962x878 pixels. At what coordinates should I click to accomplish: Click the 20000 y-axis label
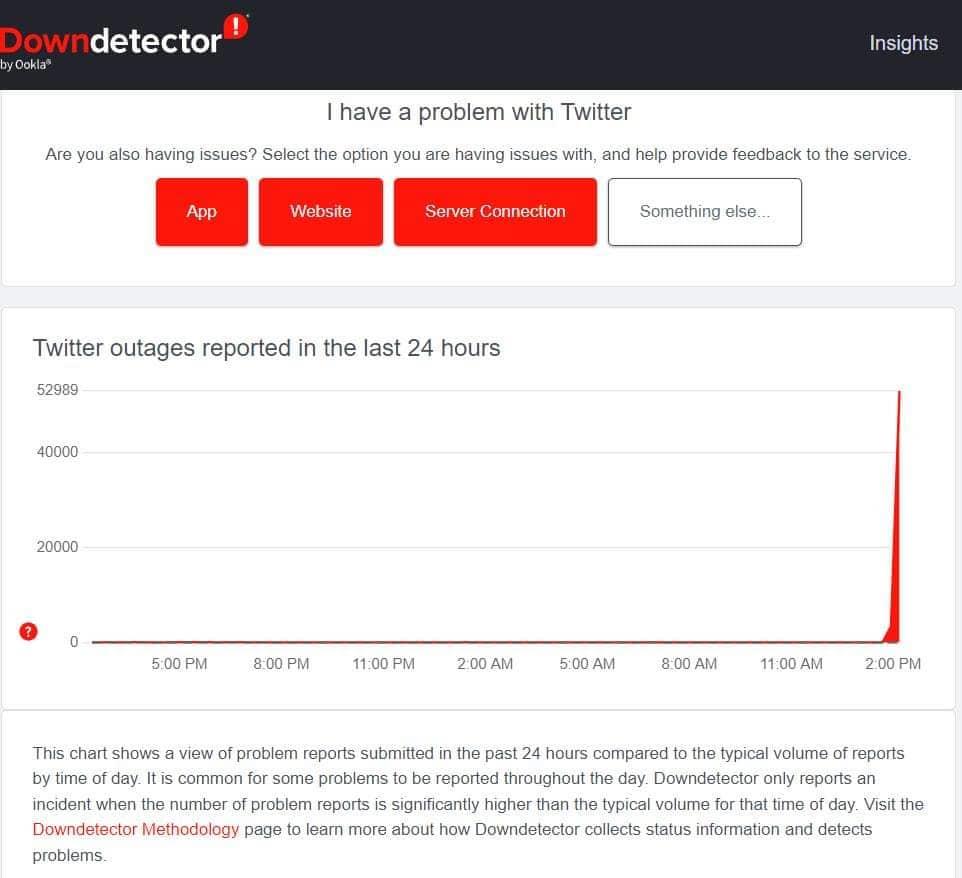pyautogui.click(x=57, y=547)
